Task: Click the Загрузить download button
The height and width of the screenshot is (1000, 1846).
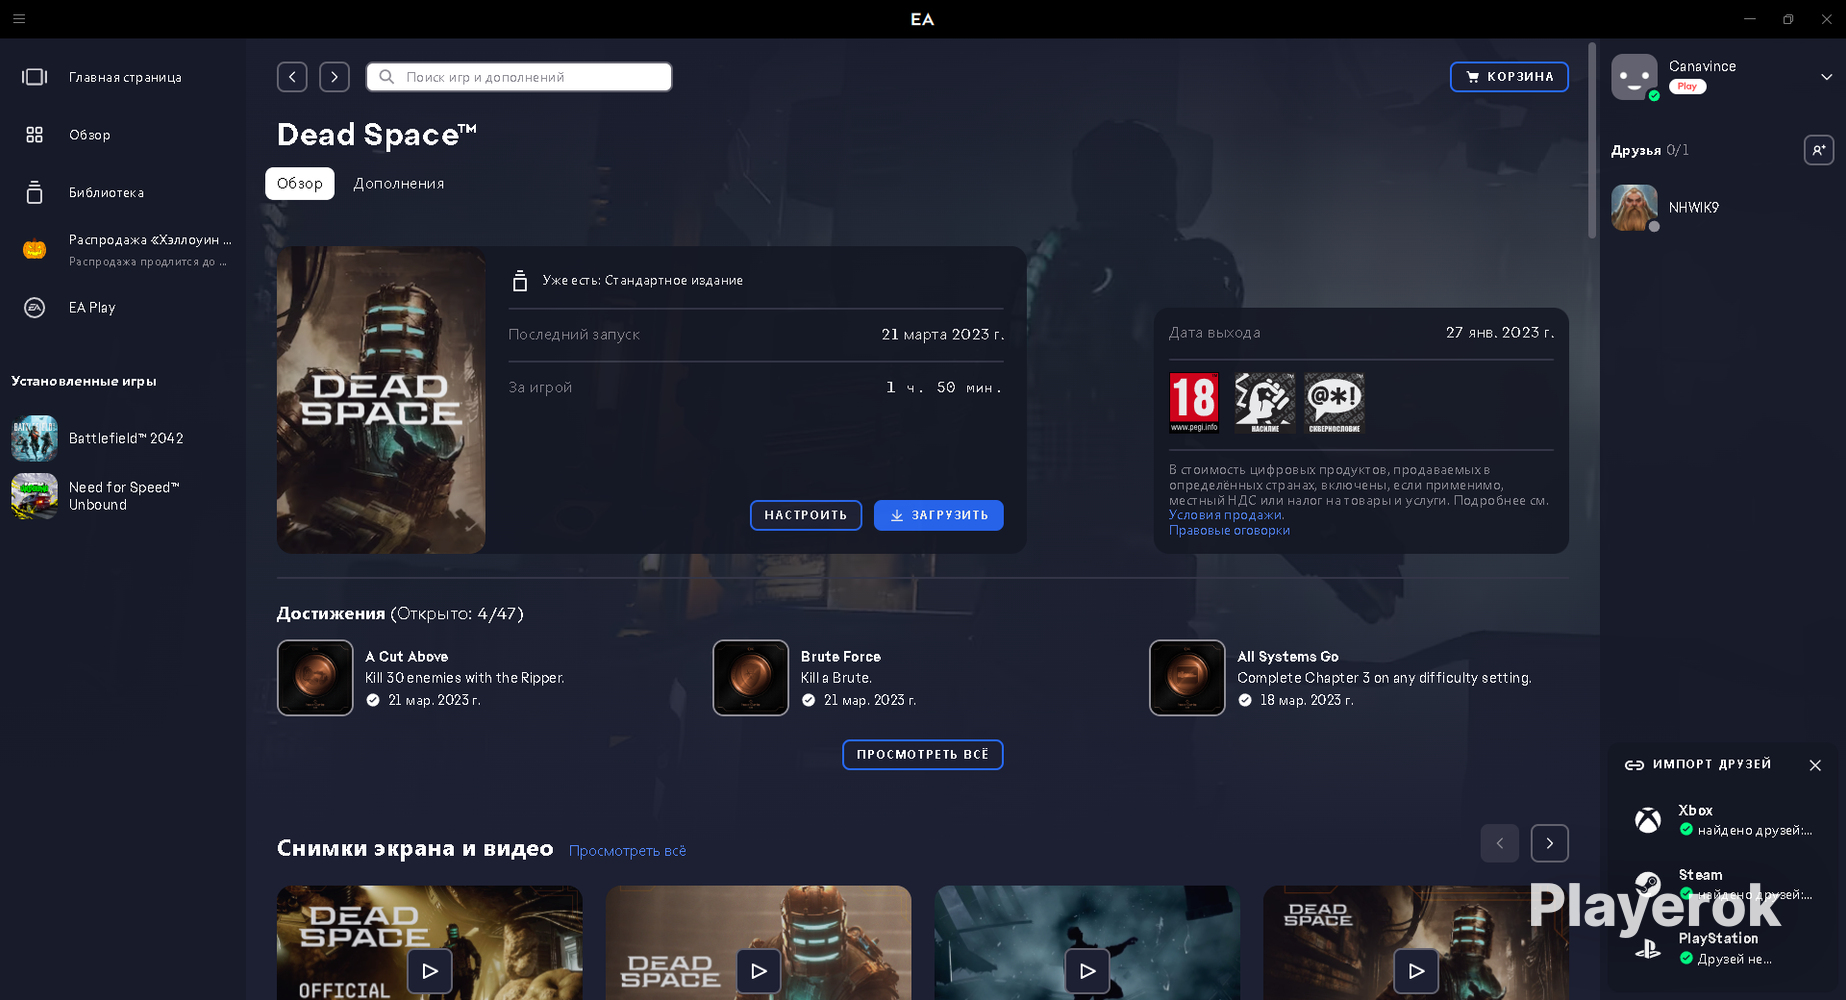Action: tap(939, 515)
